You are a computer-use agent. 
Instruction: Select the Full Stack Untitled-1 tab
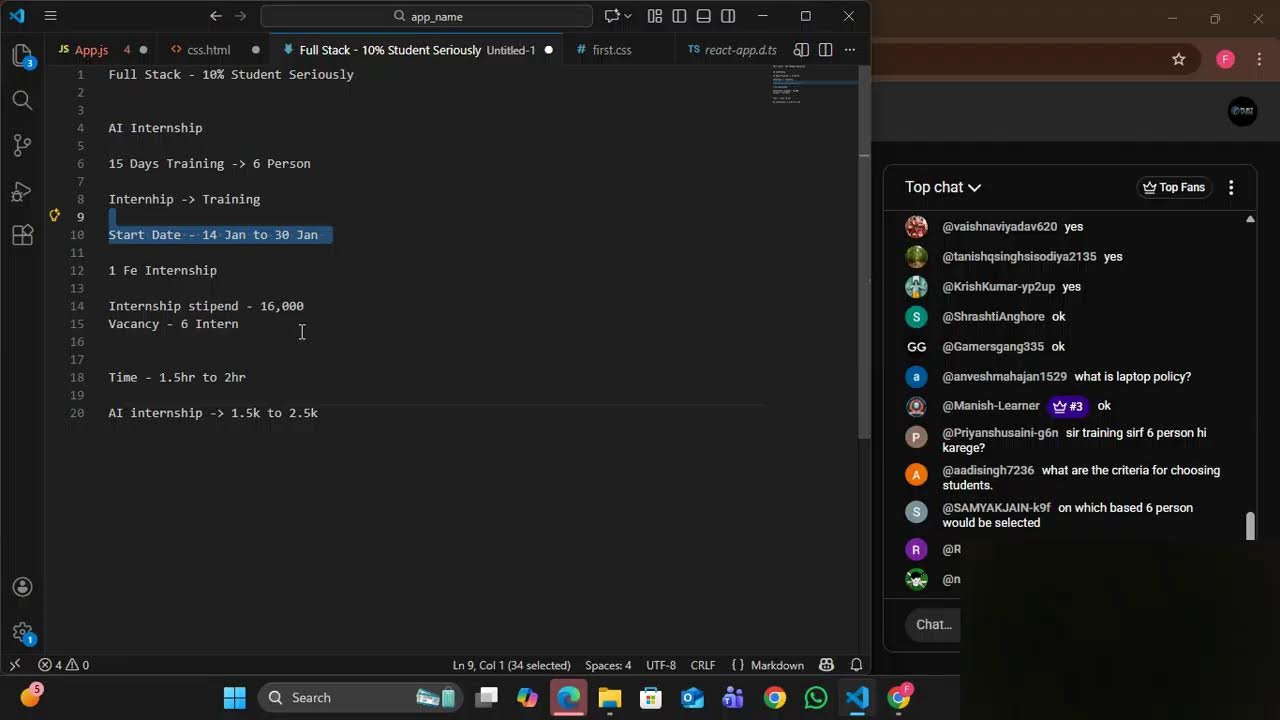(417, 50)
